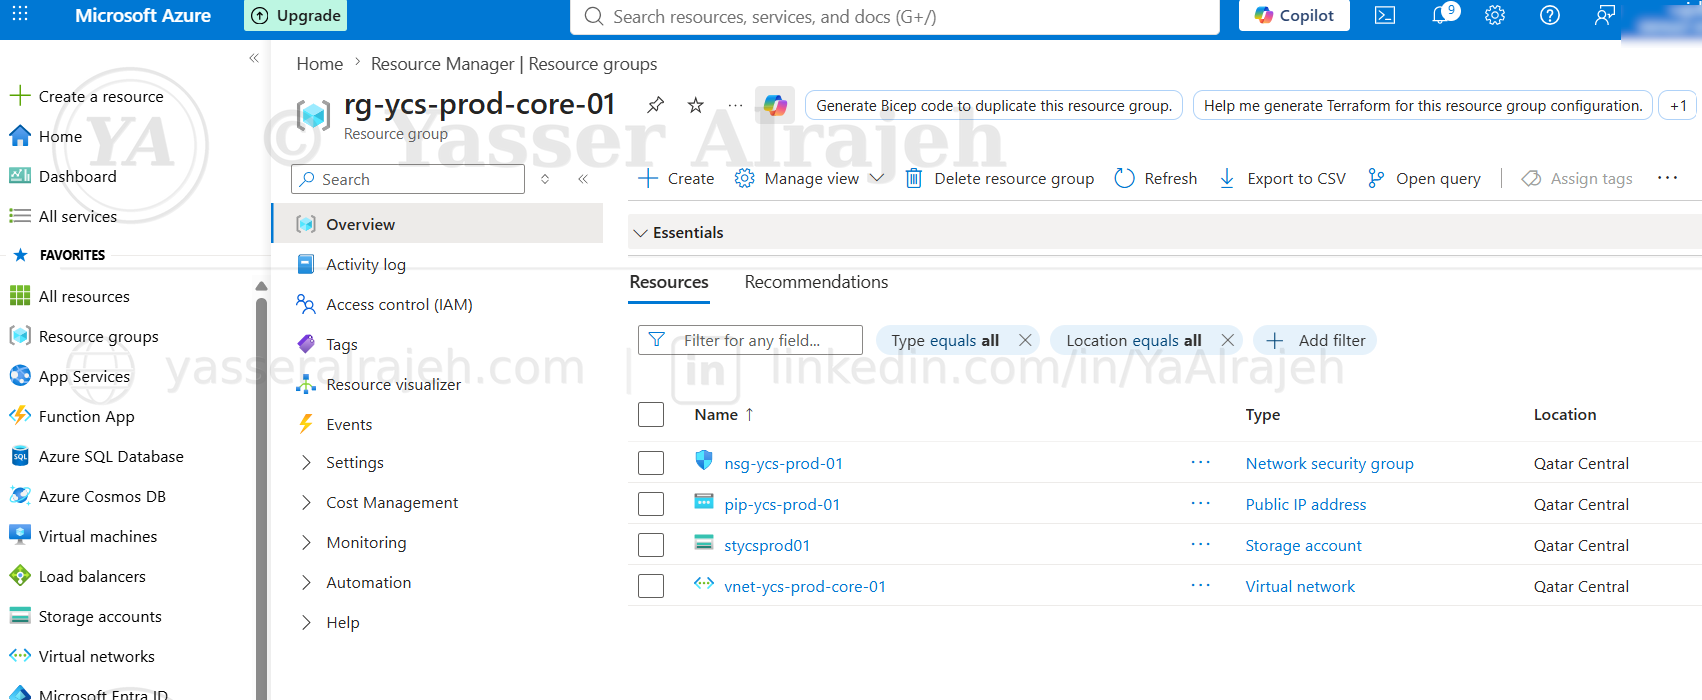
Task: Click the Upgrade button
Action: (296, 15)
